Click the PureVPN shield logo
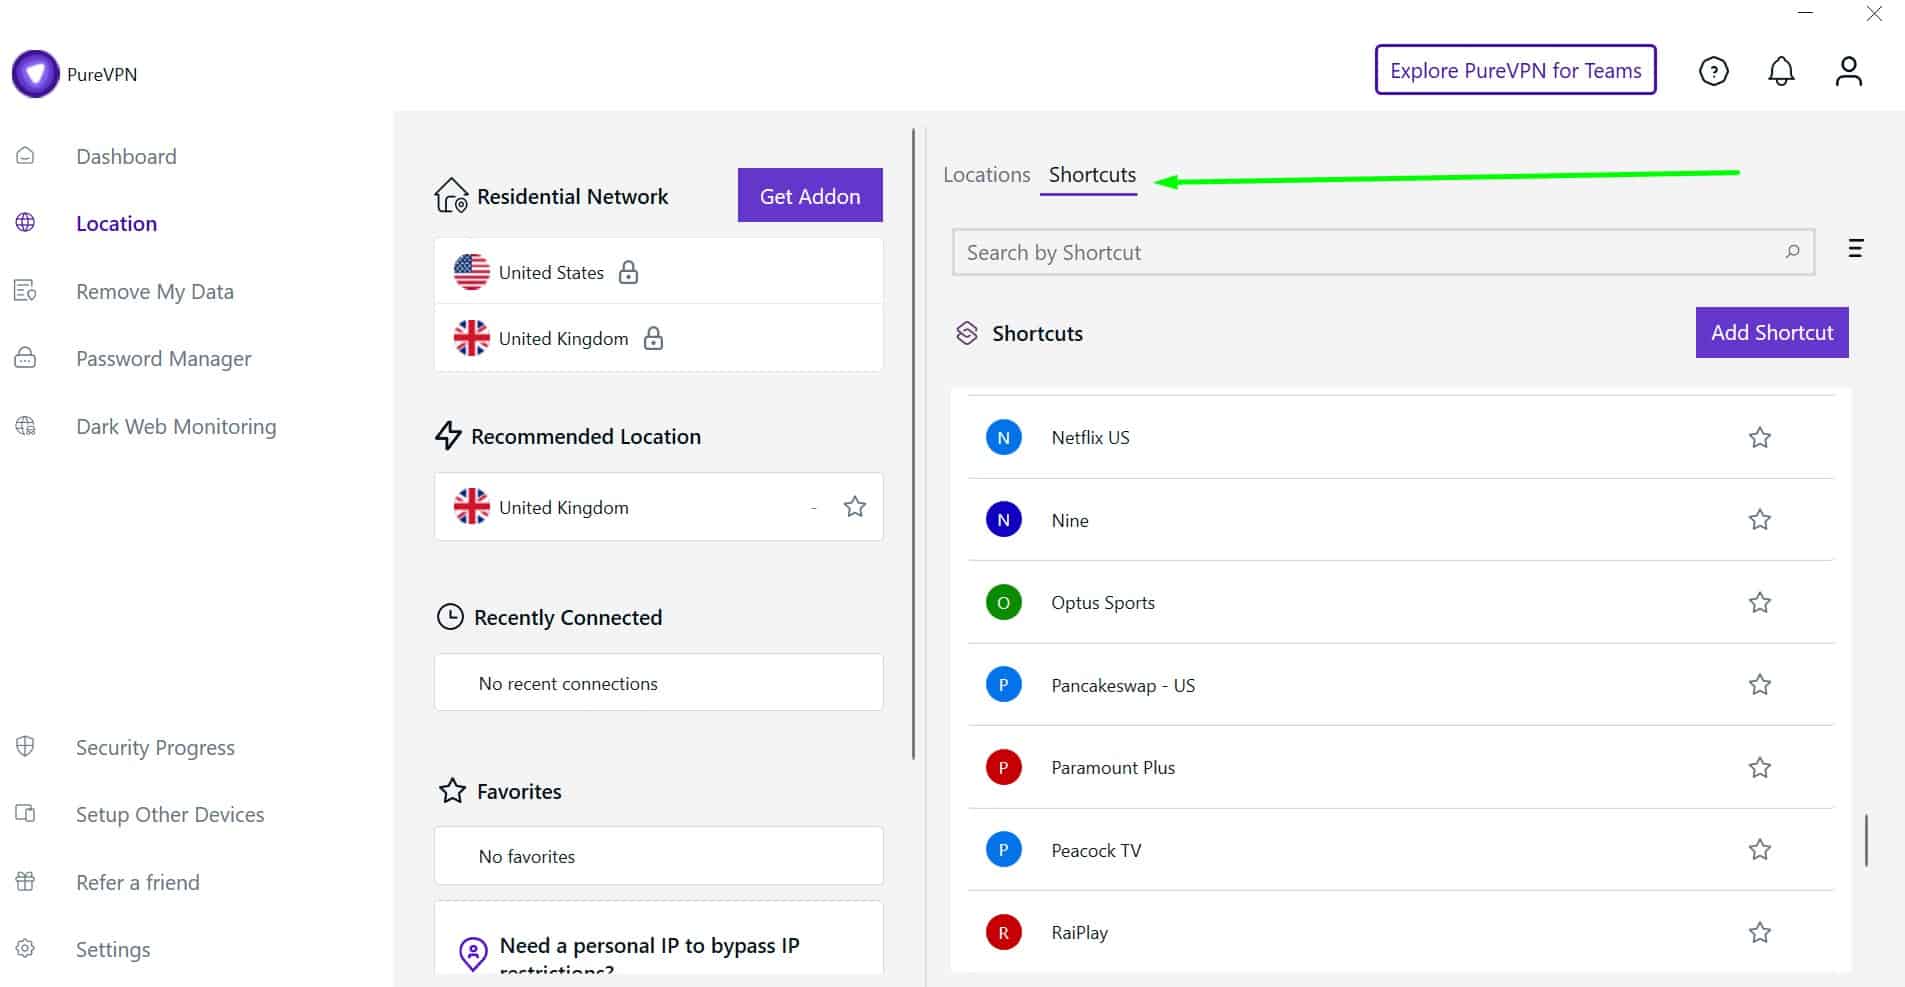 tap(36, 73)
